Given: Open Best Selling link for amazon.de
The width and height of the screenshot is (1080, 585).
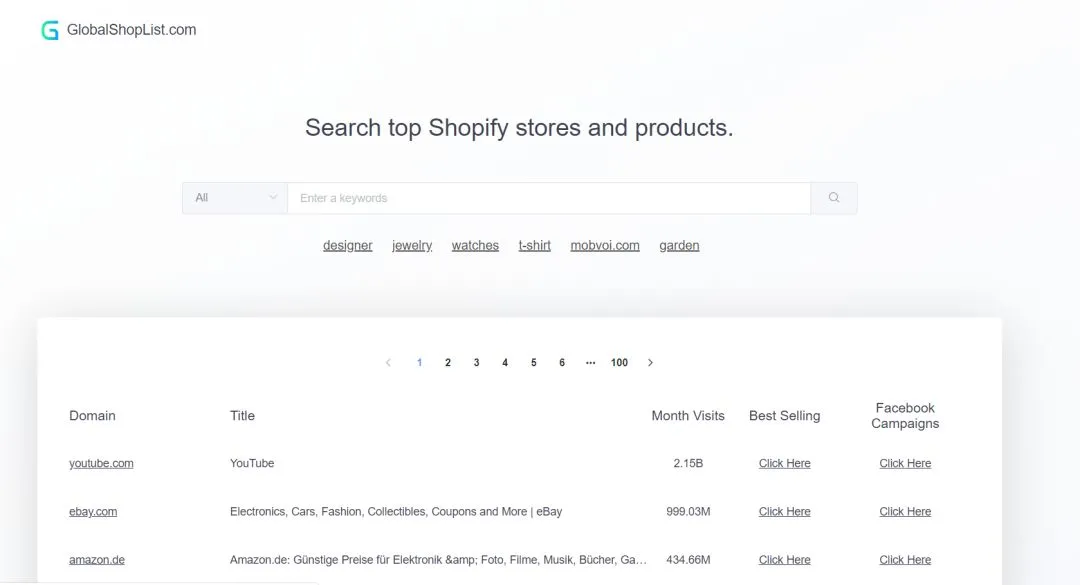Looking at the screenshot, I should (785, 560).
